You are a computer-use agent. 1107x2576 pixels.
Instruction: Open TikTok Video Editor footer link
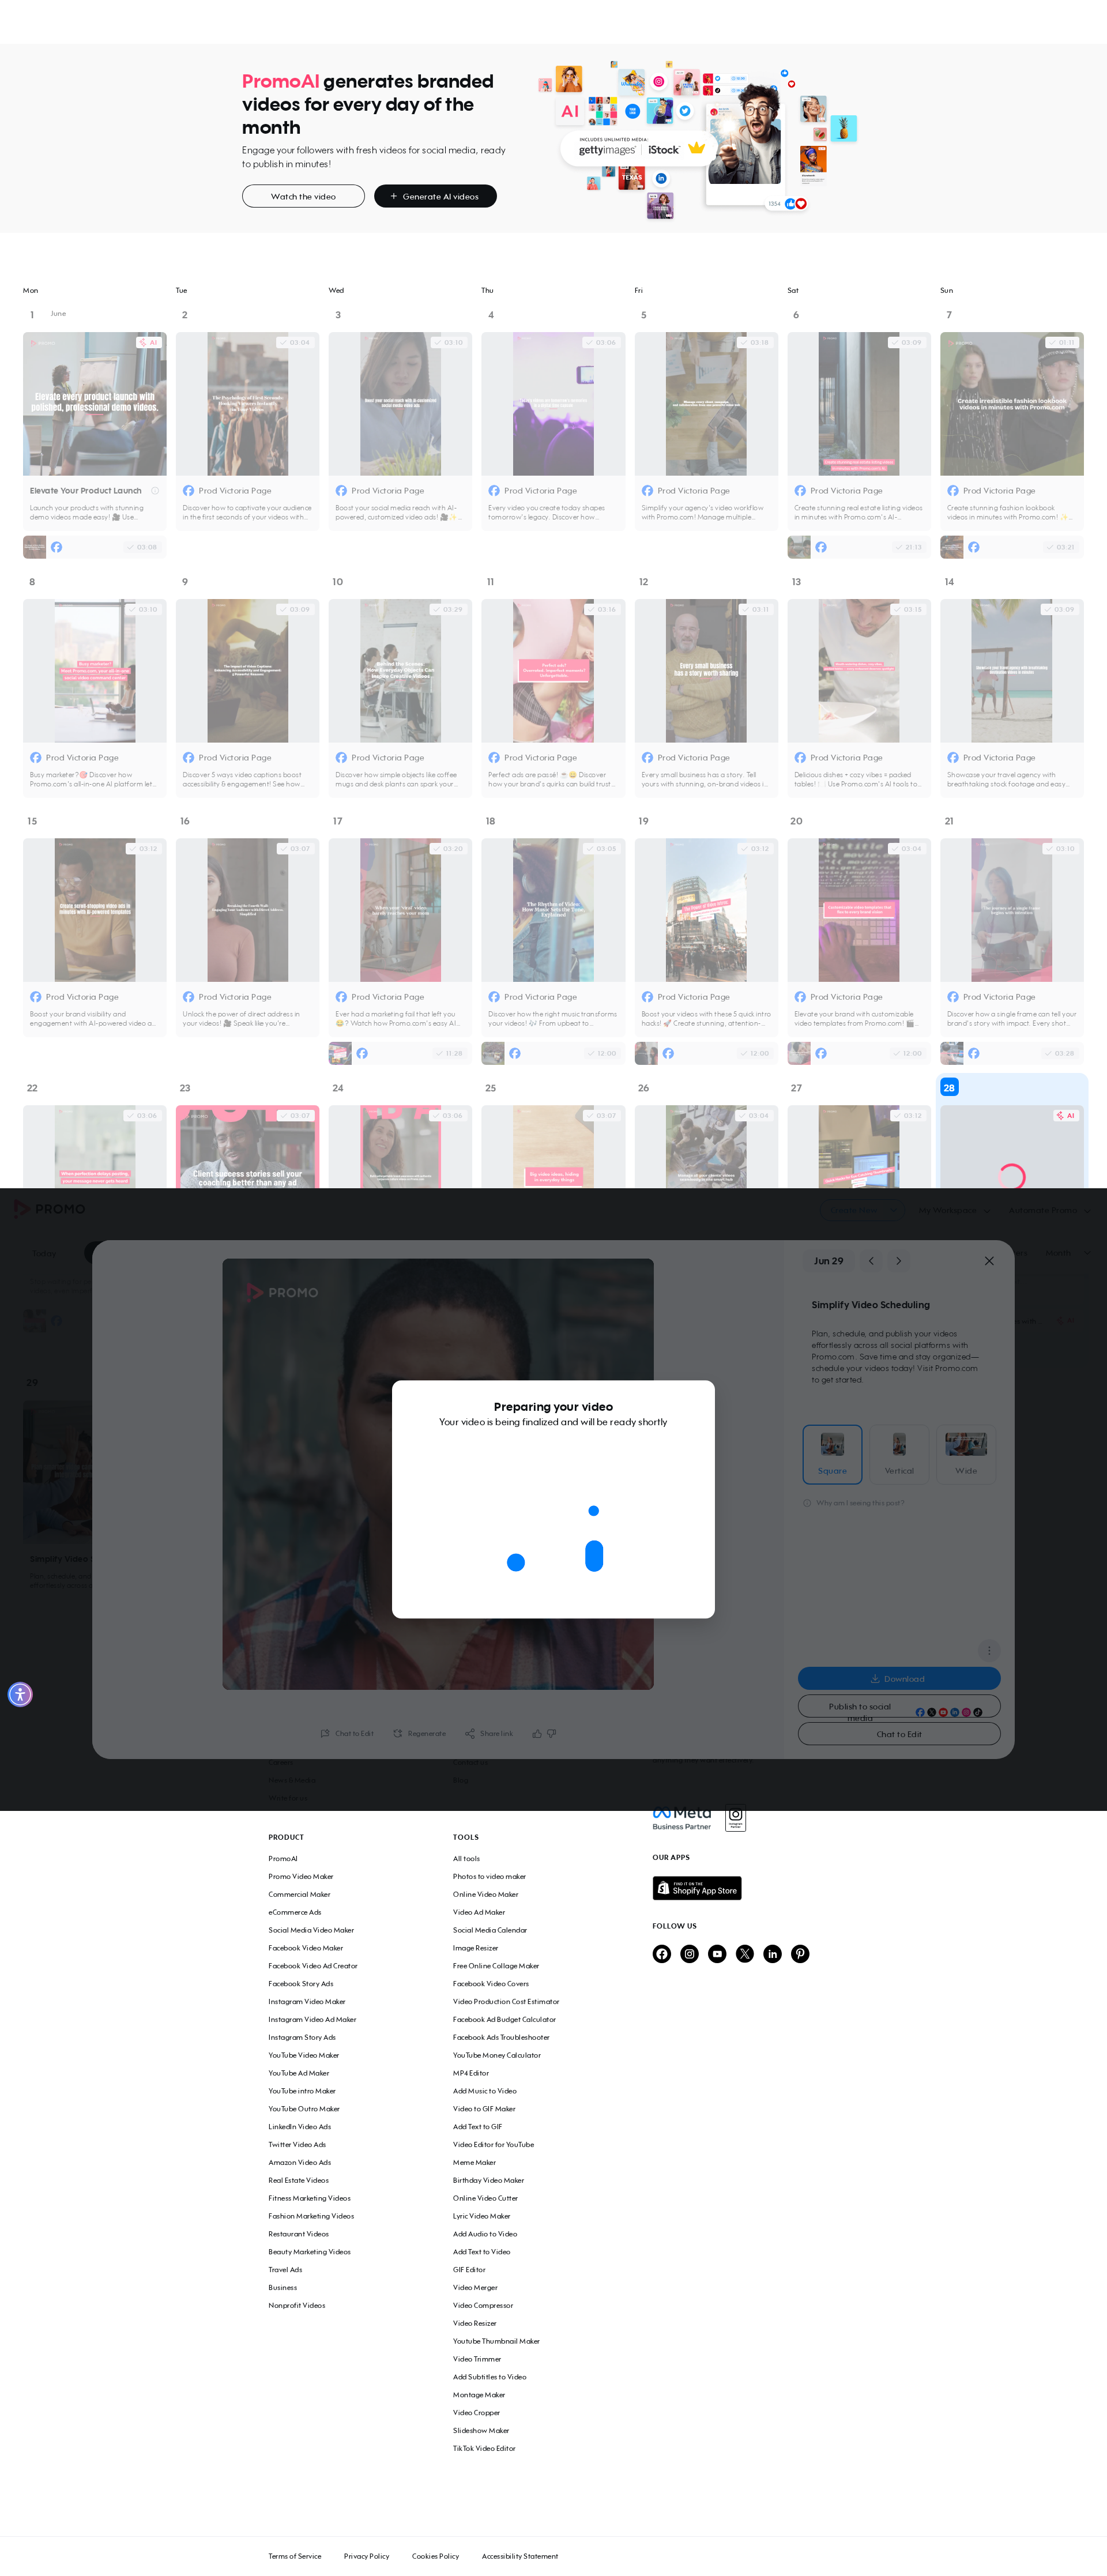tap(484, 2448)
